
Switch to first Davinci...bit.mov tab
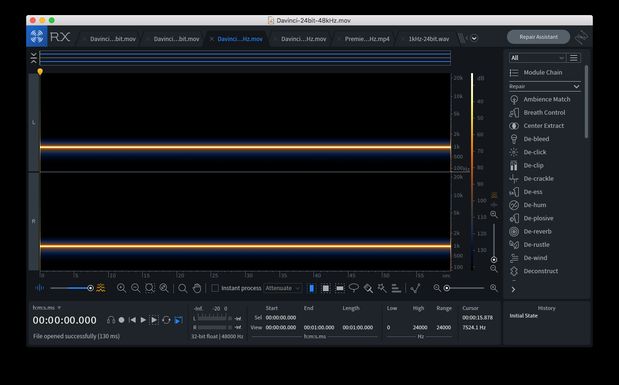pos(113,39)
